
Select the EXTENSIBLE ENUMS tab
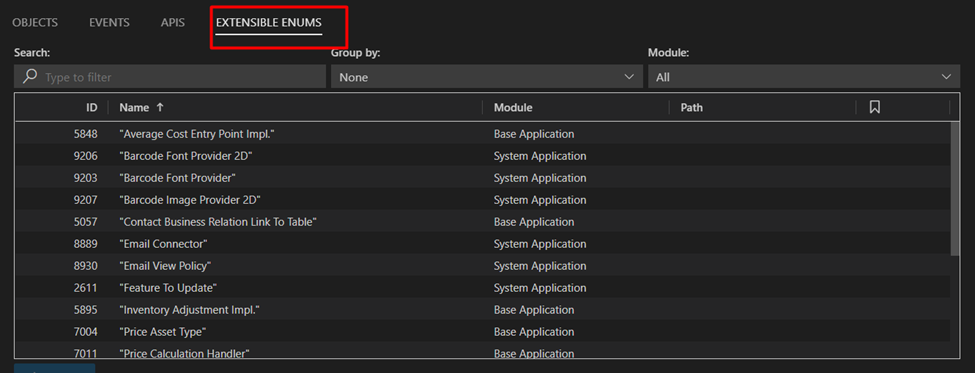pyautogui.click(x=269, y=22)
